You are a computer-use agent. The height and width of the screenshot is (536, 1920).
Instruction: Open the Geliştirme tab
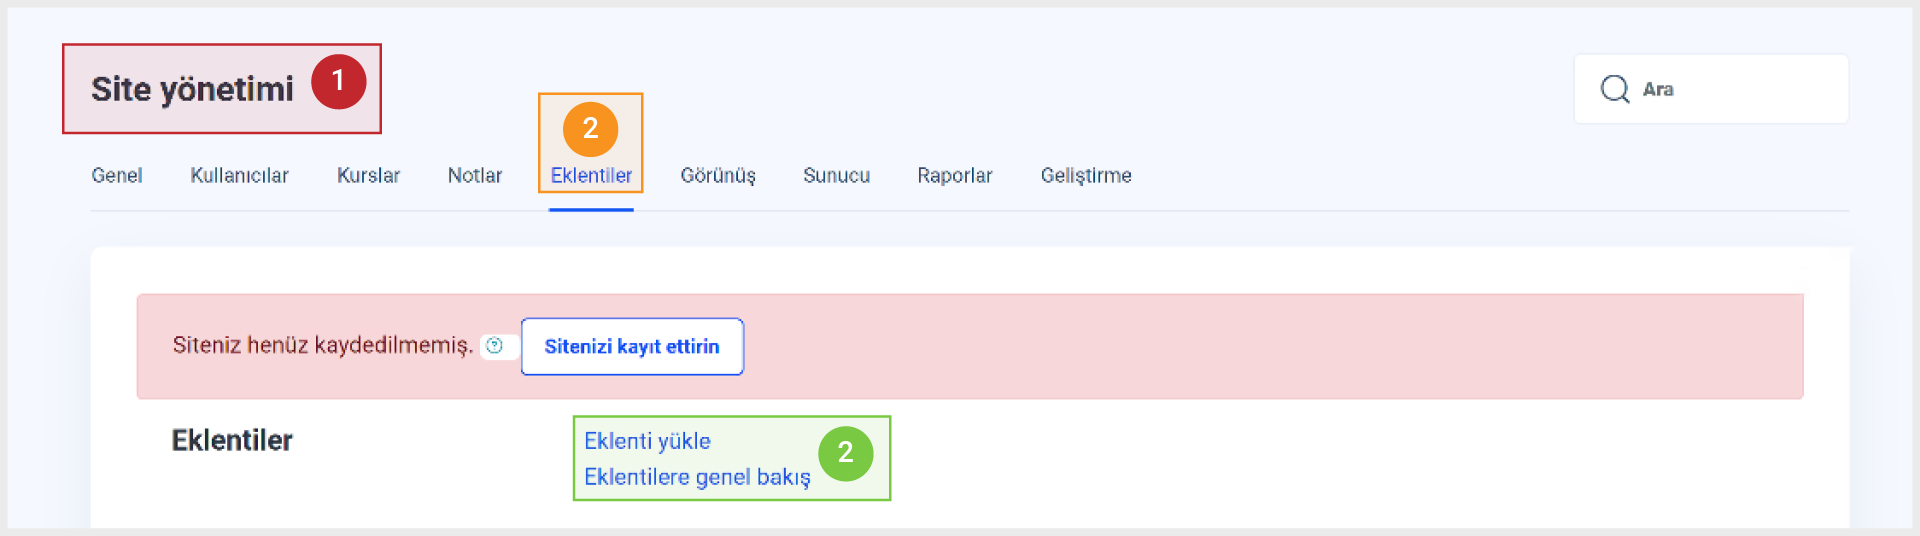click(x=1086, y=175)
